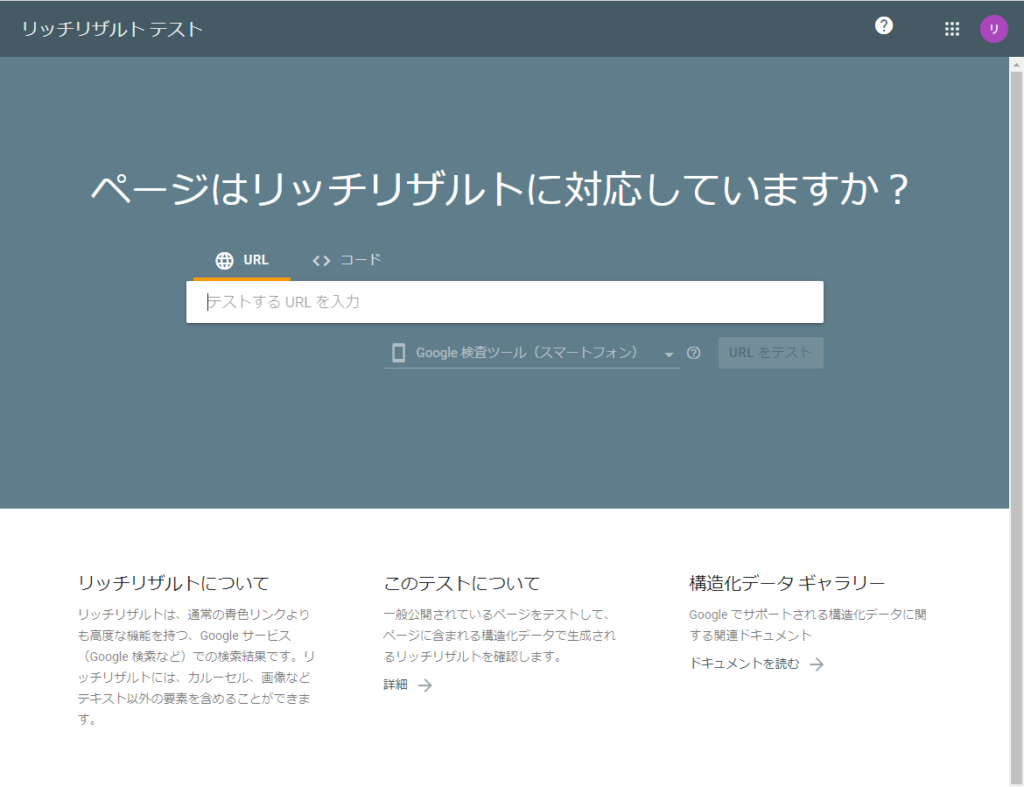Click the smartphone icon beside Google 検査ツール
Image resolution: width=1024 pixels, height=787 pixels.
[x=398, y=353]
